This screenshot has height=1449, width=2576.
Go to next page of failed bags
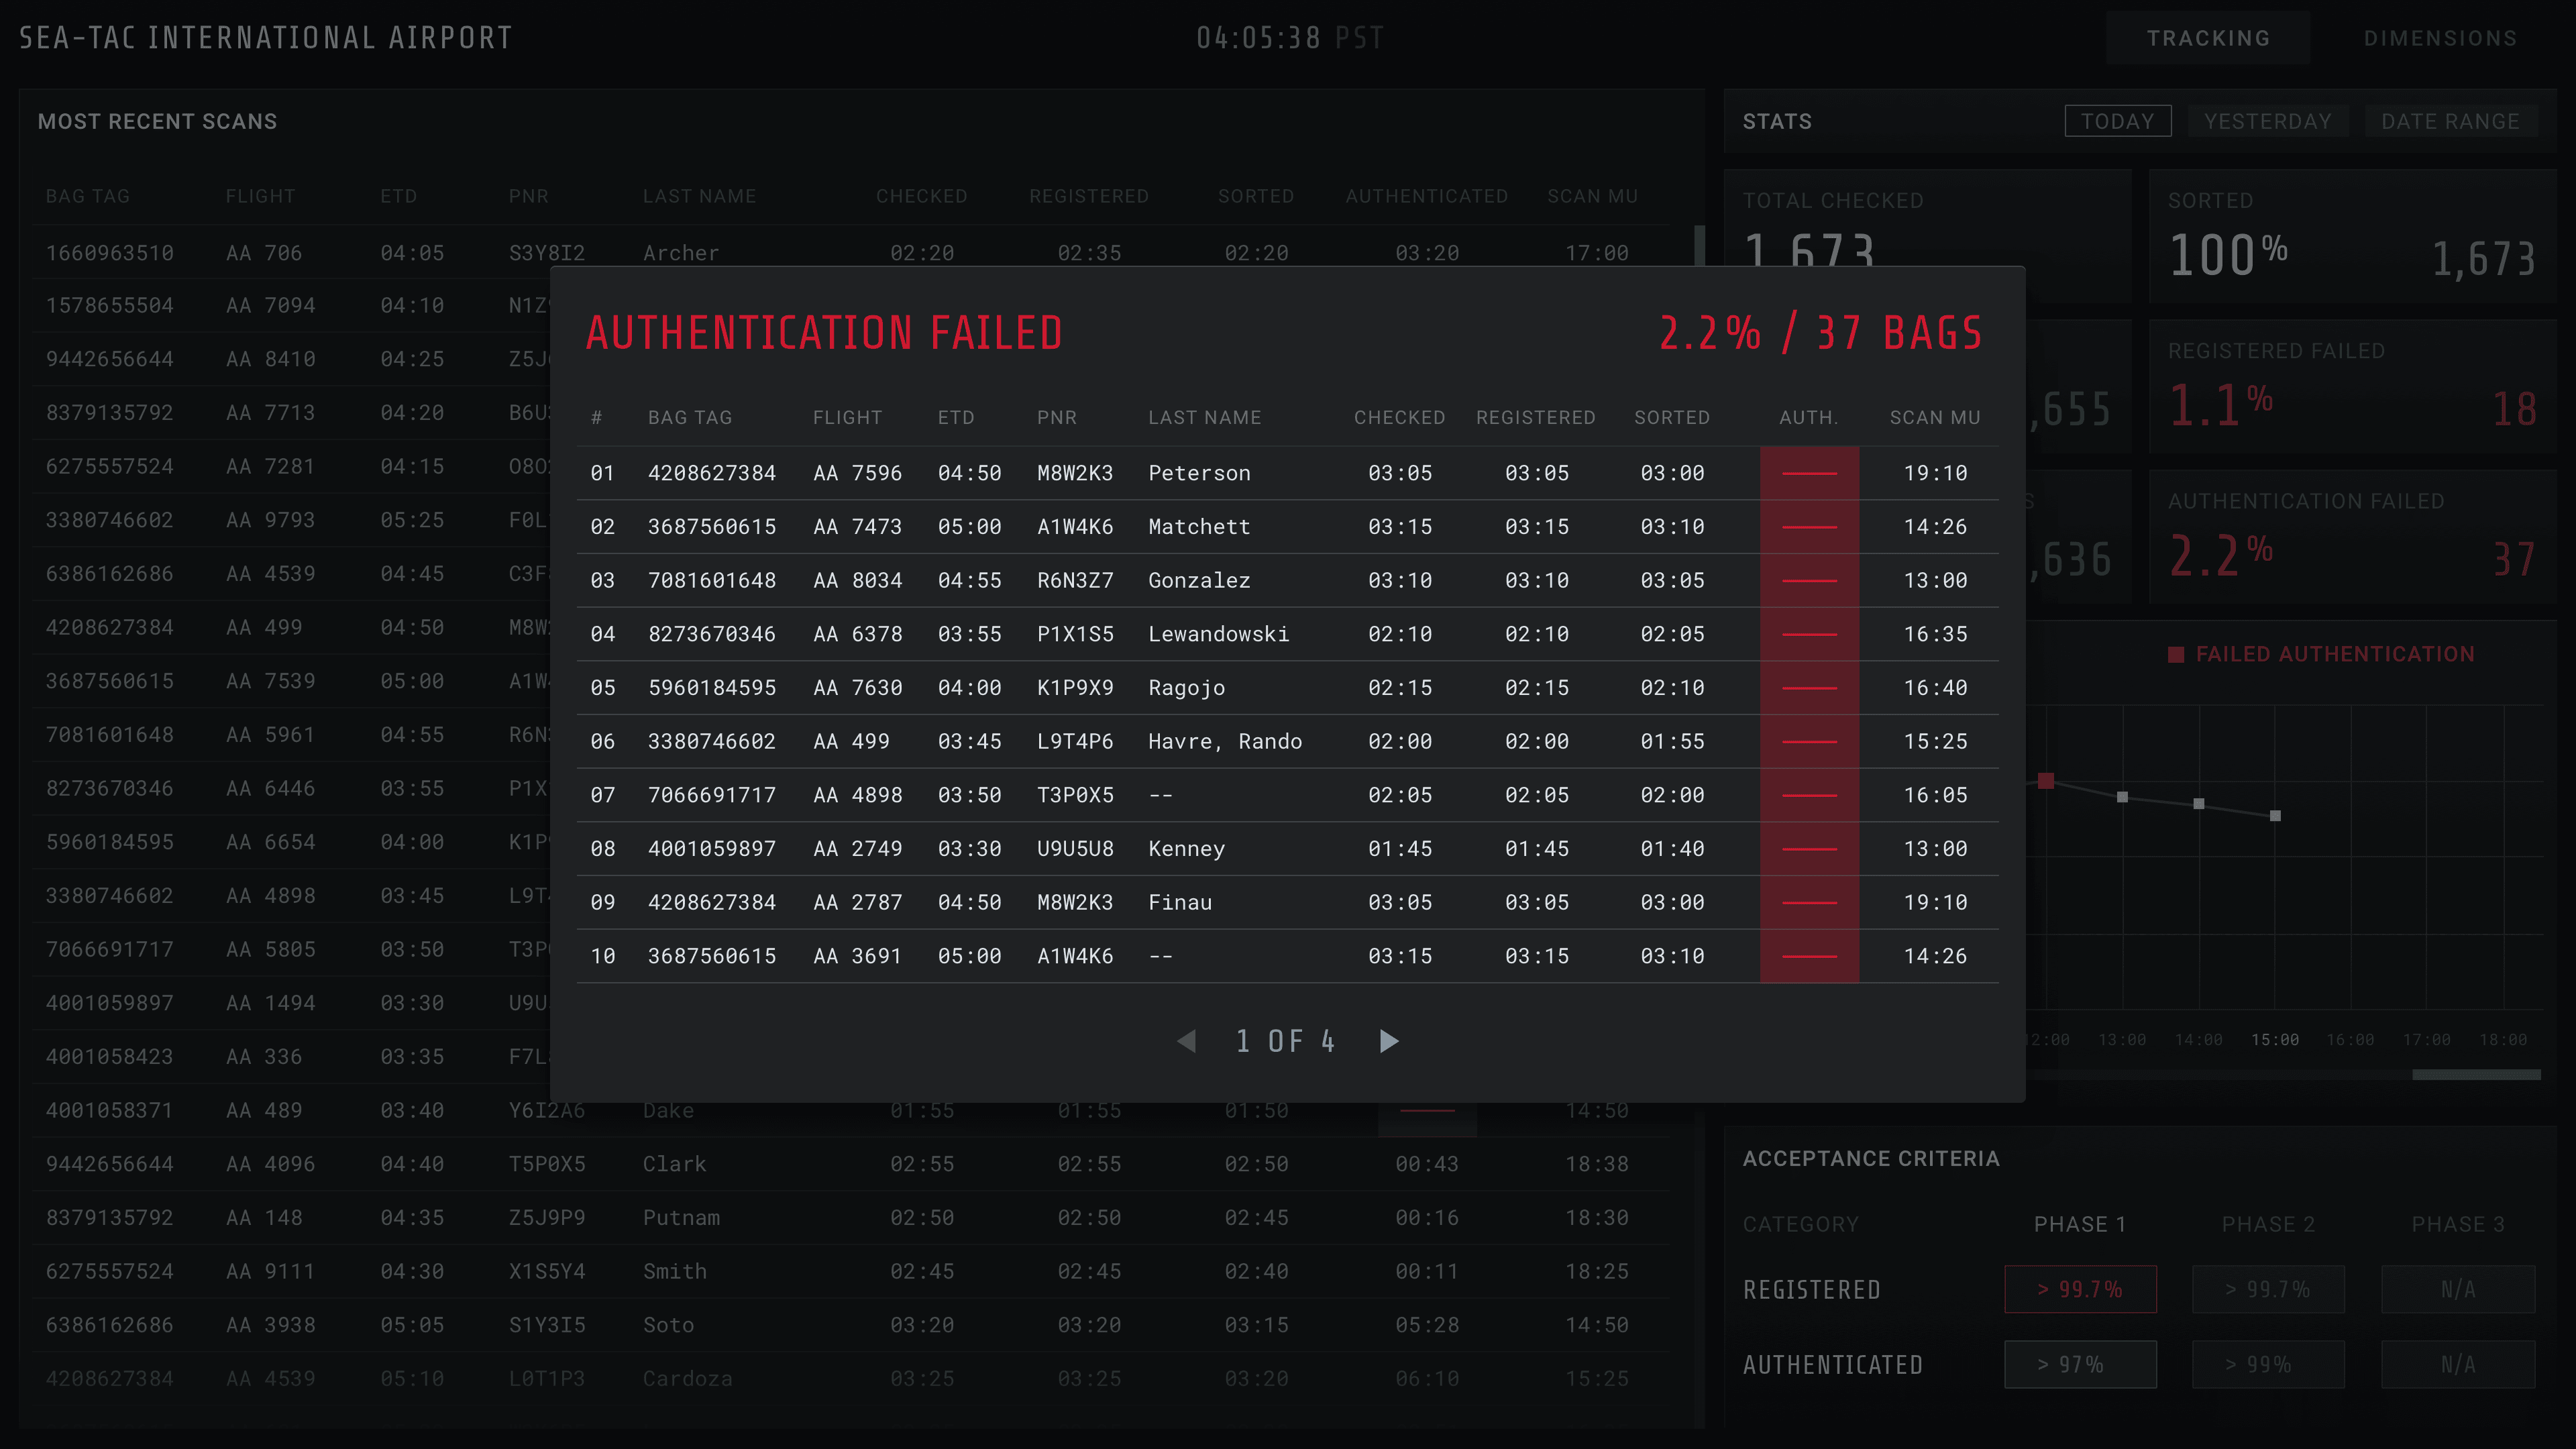tap(1388, 1041)
